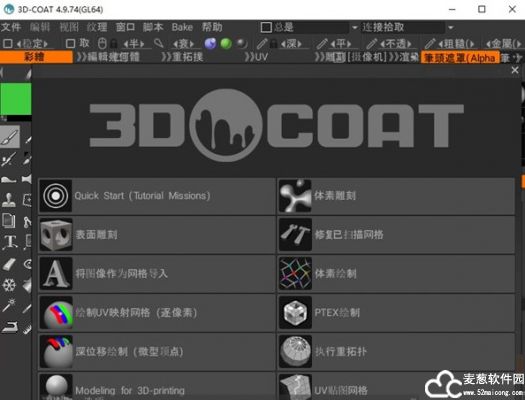The height and width of the screenshot is (400, 525).
Task: Open the dropdown arrow after 总是 field
Action: [x=355, y=27]
